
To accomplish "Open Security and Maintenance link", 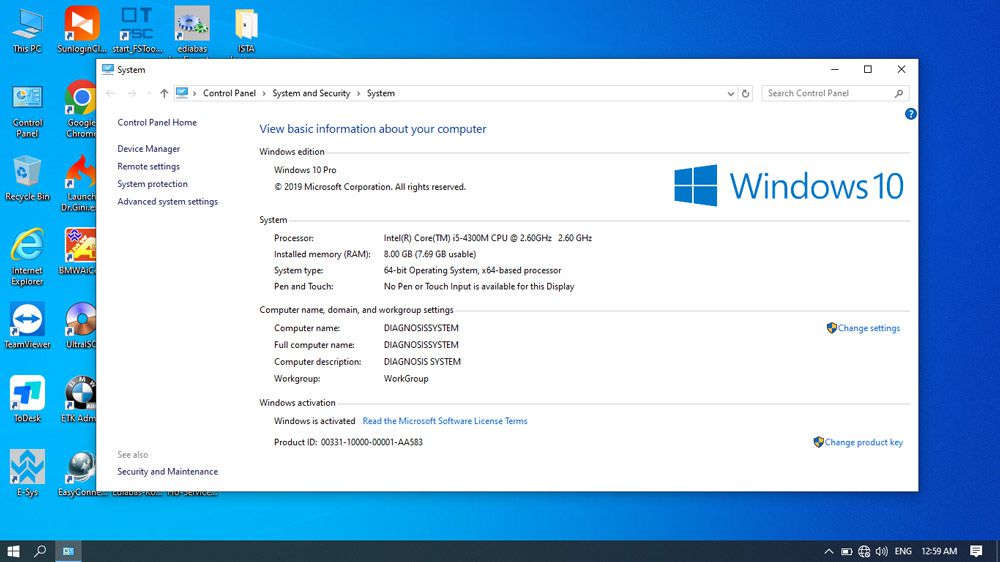I will (x=168, y=471).
